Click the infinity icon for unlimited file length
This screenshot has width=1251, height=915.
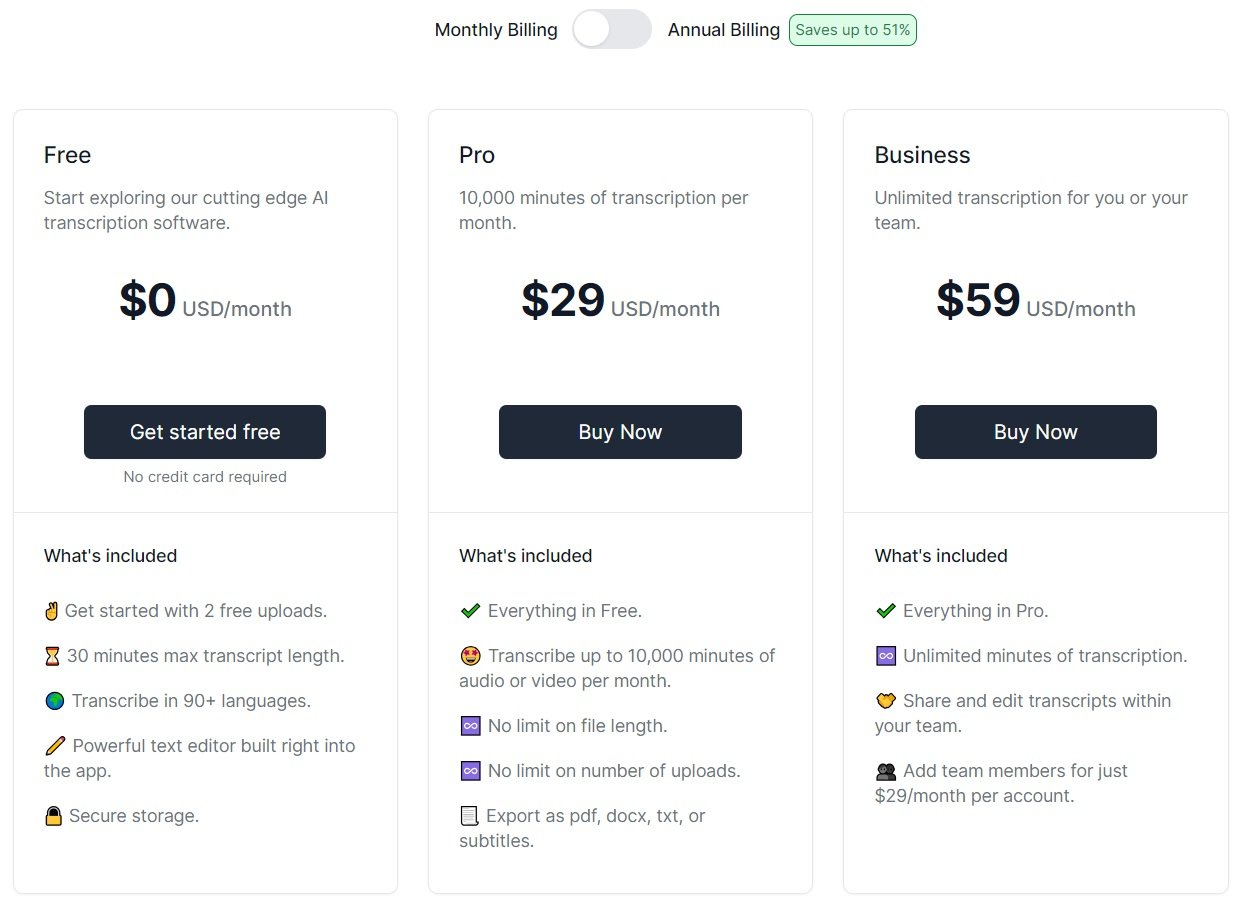tap(469, 725)
